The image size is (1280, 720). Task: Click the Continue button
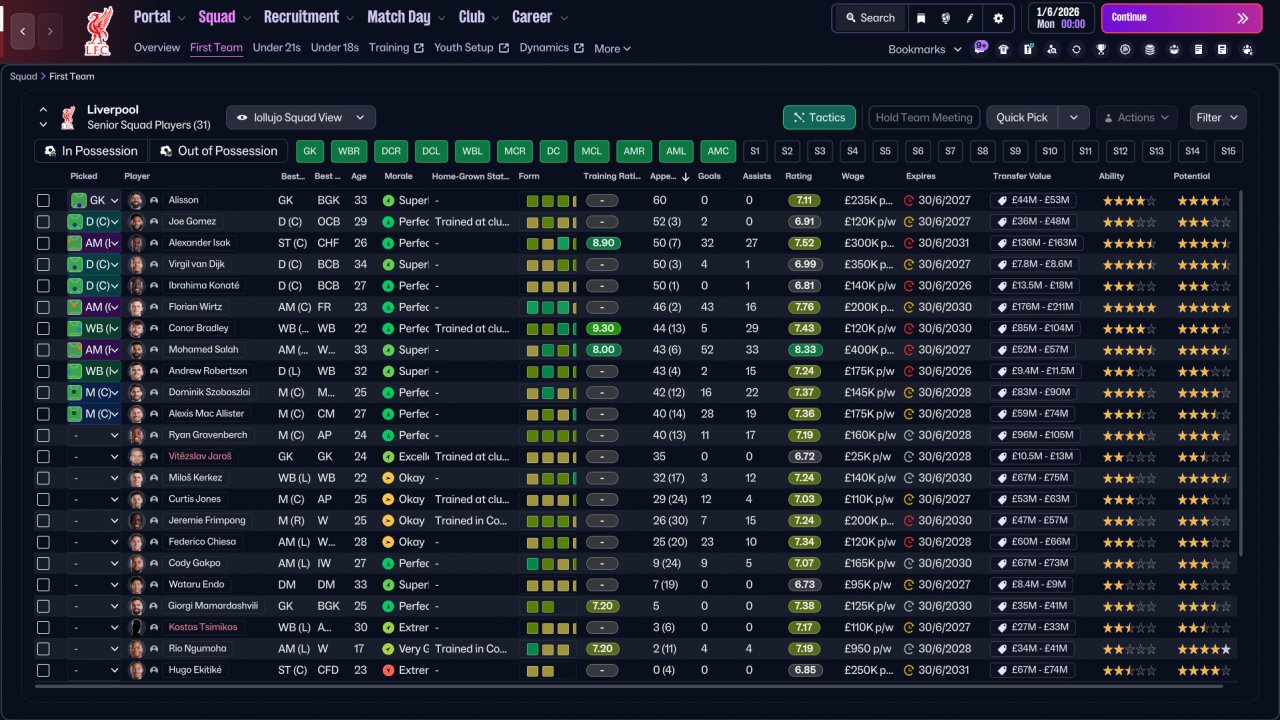(x=1182, y=18)
